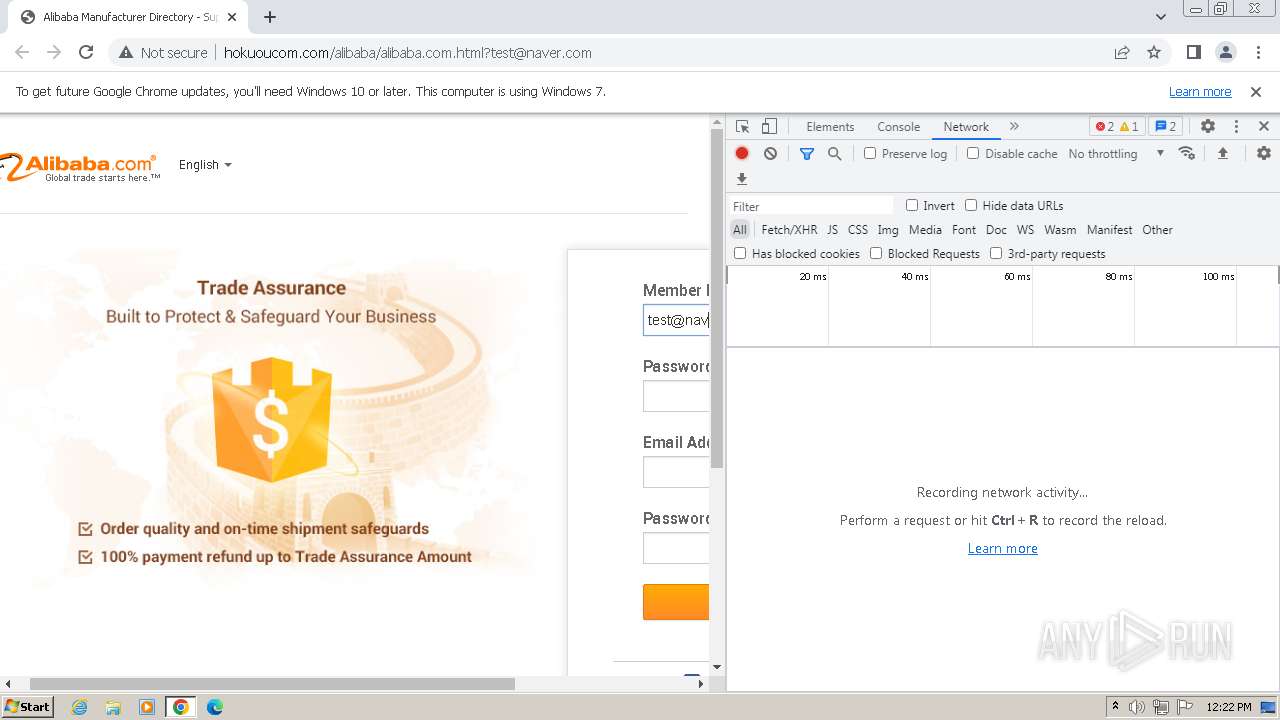Open DevTools settings gear
Image resolution: width=1280 pixels, height=720 pixels.
coord(1208,127)
